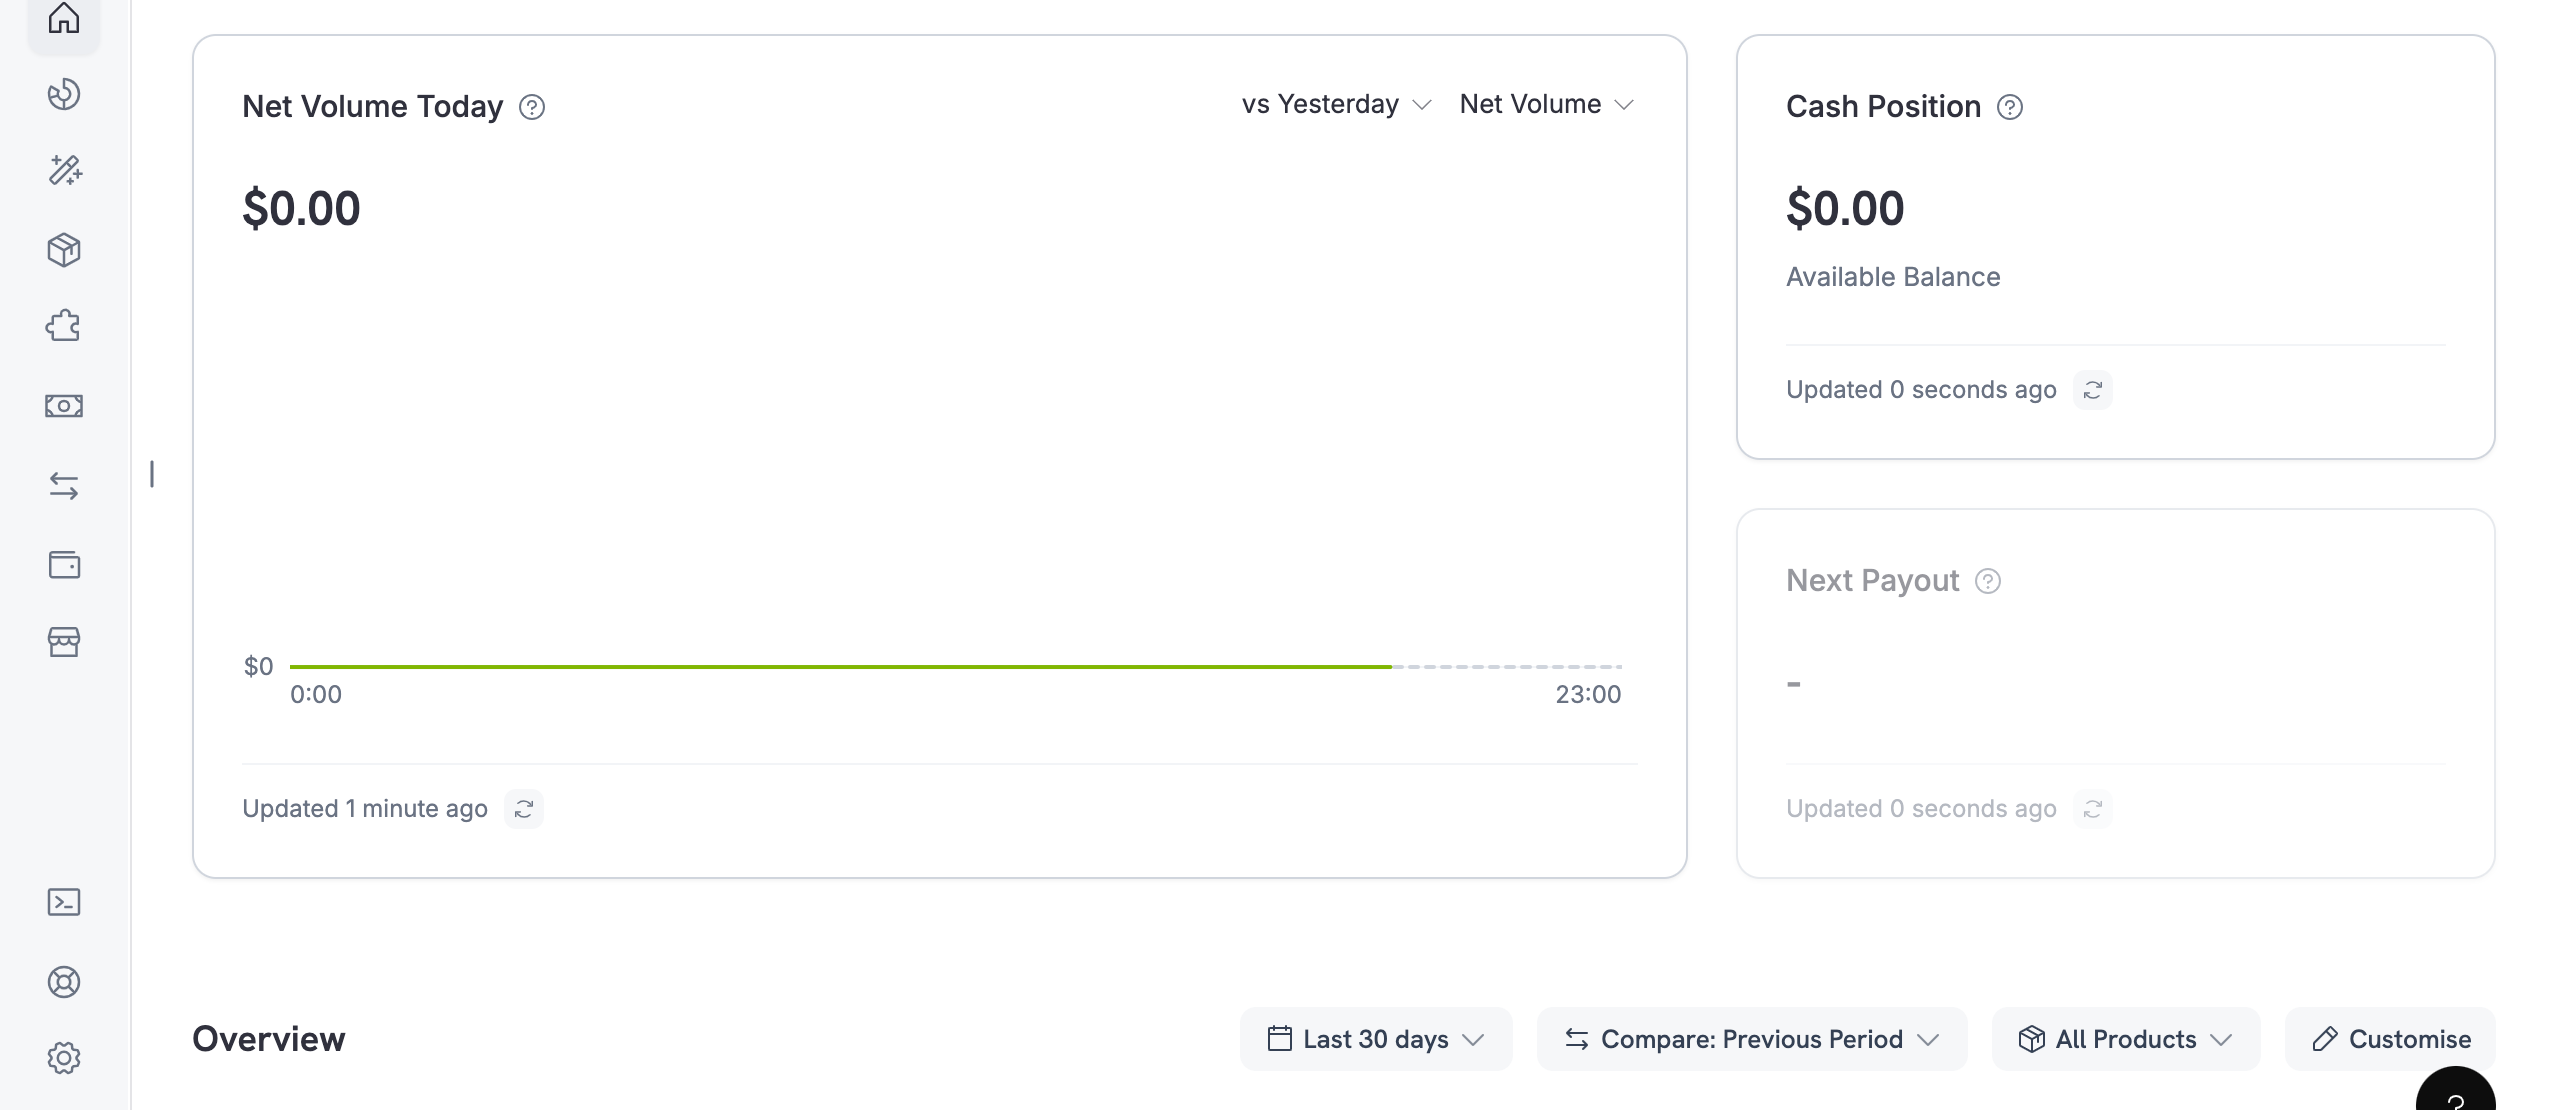Open the puzzle piece integrations icon

(64, 326)
